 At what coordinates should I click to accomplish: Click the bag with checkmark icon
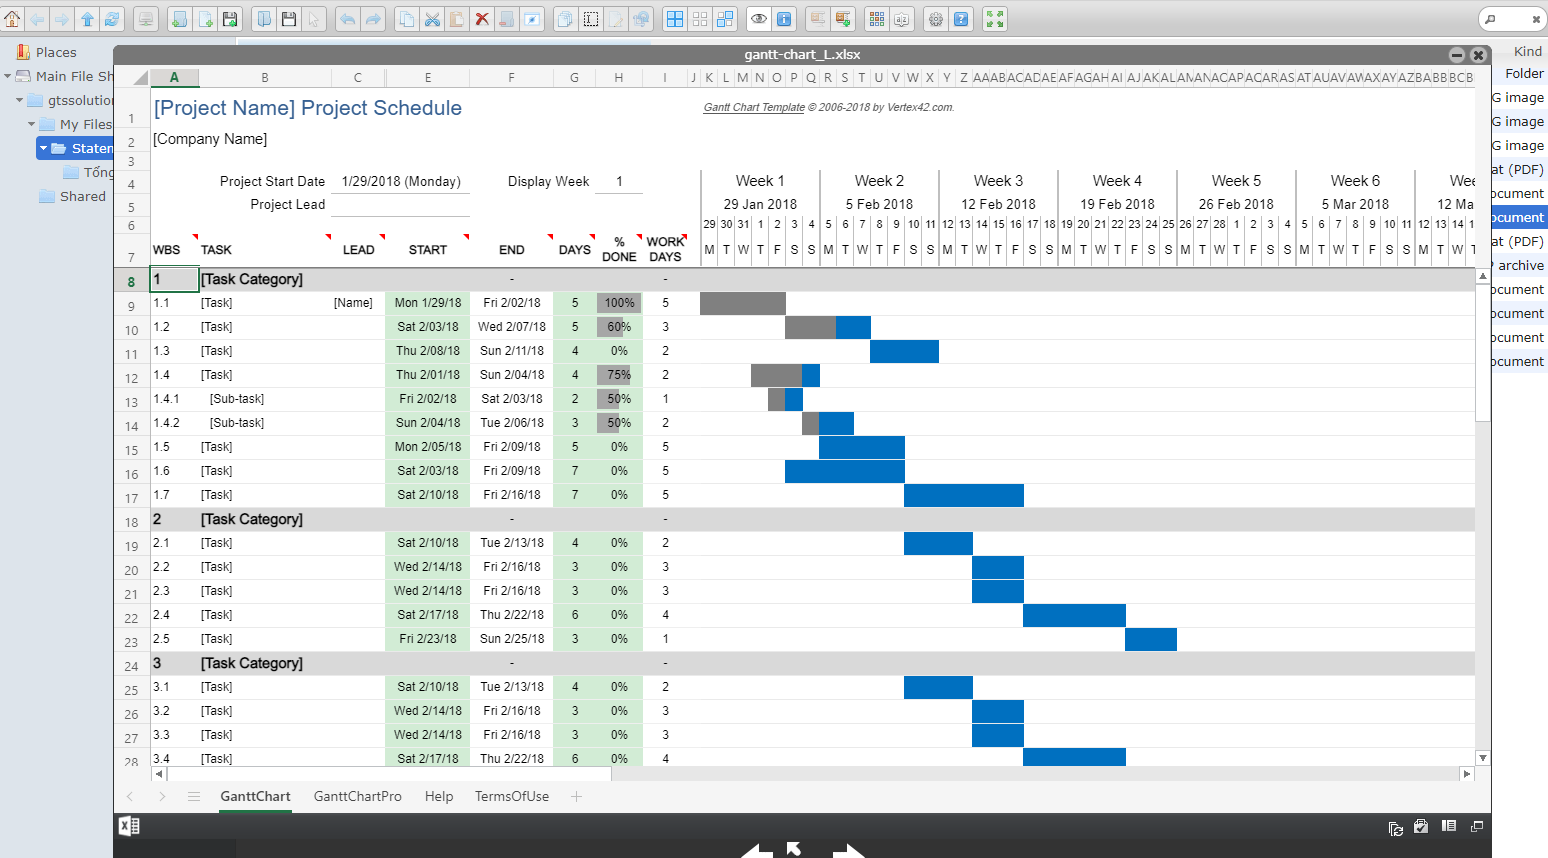tap(1421, 826)
